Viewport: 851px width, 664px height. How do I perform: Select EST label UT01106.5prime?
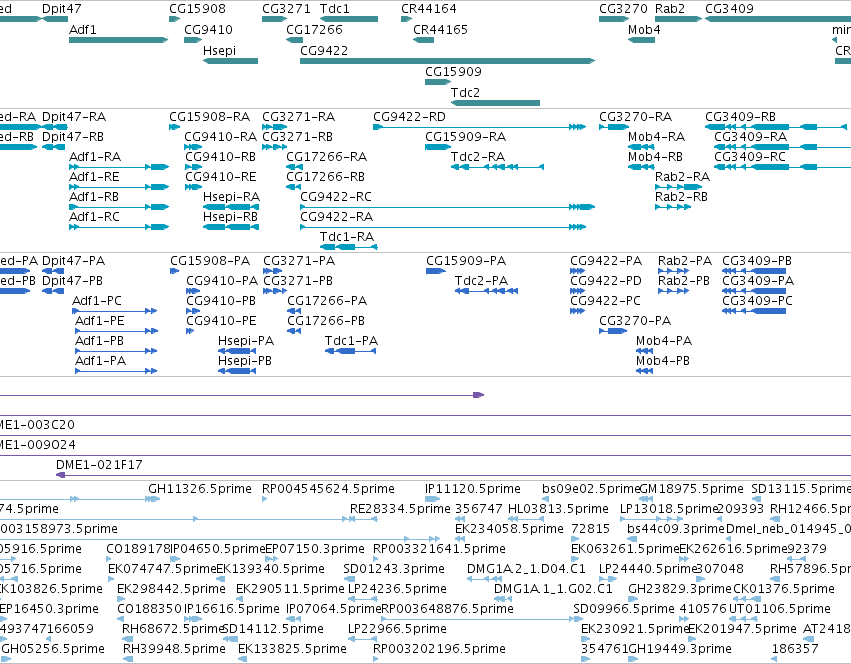(779, 609)
